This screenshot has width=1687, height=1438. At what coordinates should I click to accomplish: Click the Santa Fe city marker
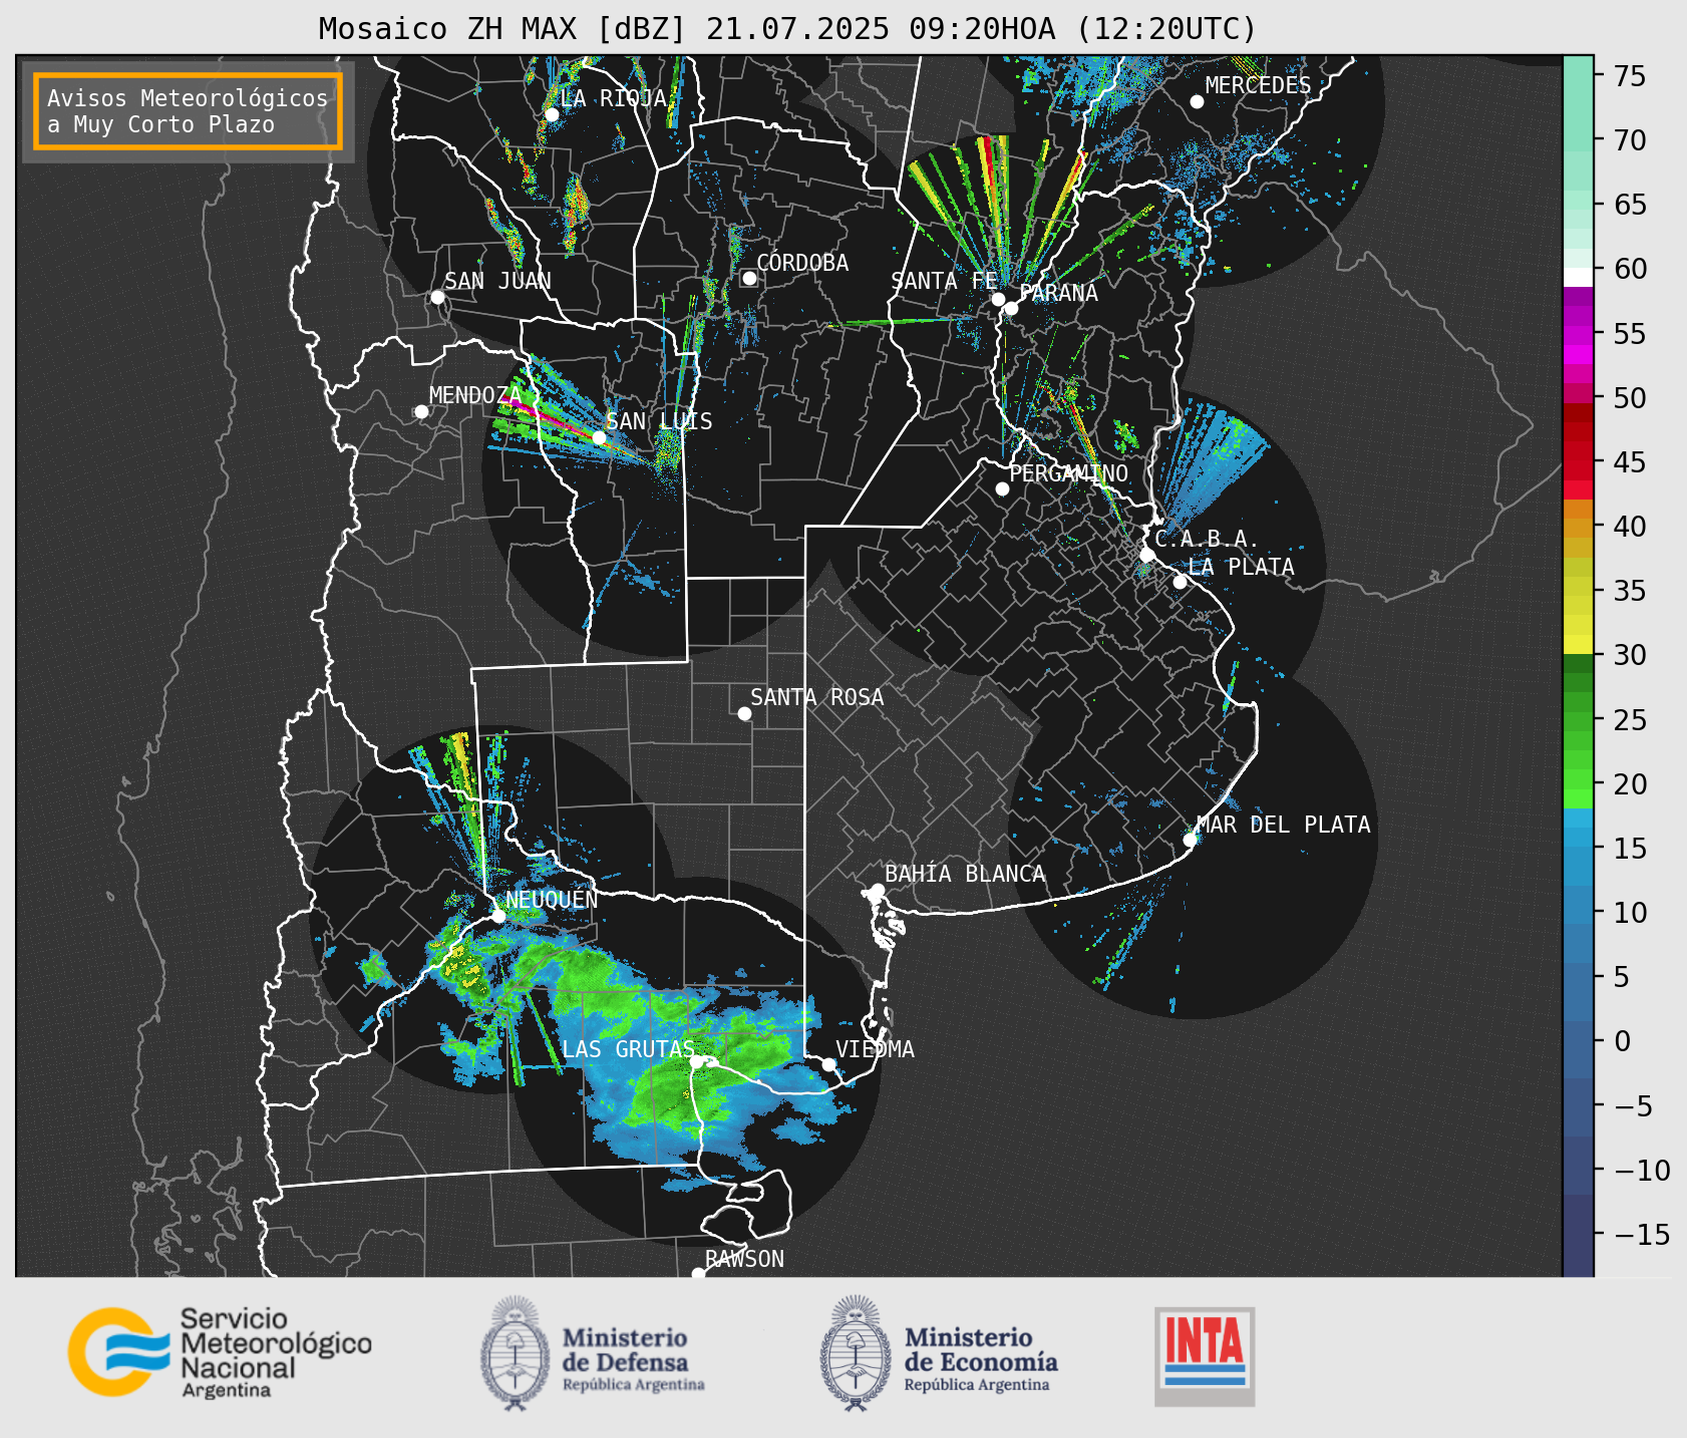coord(998,299)
